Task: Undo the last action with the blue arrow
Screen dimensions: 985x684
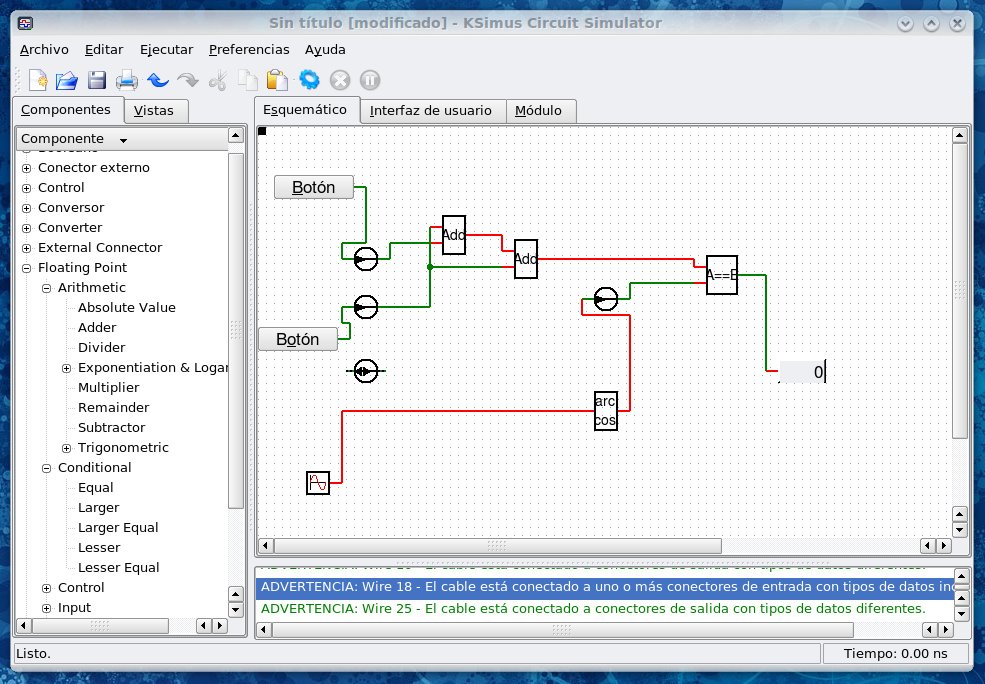Action: coord(158,80)
